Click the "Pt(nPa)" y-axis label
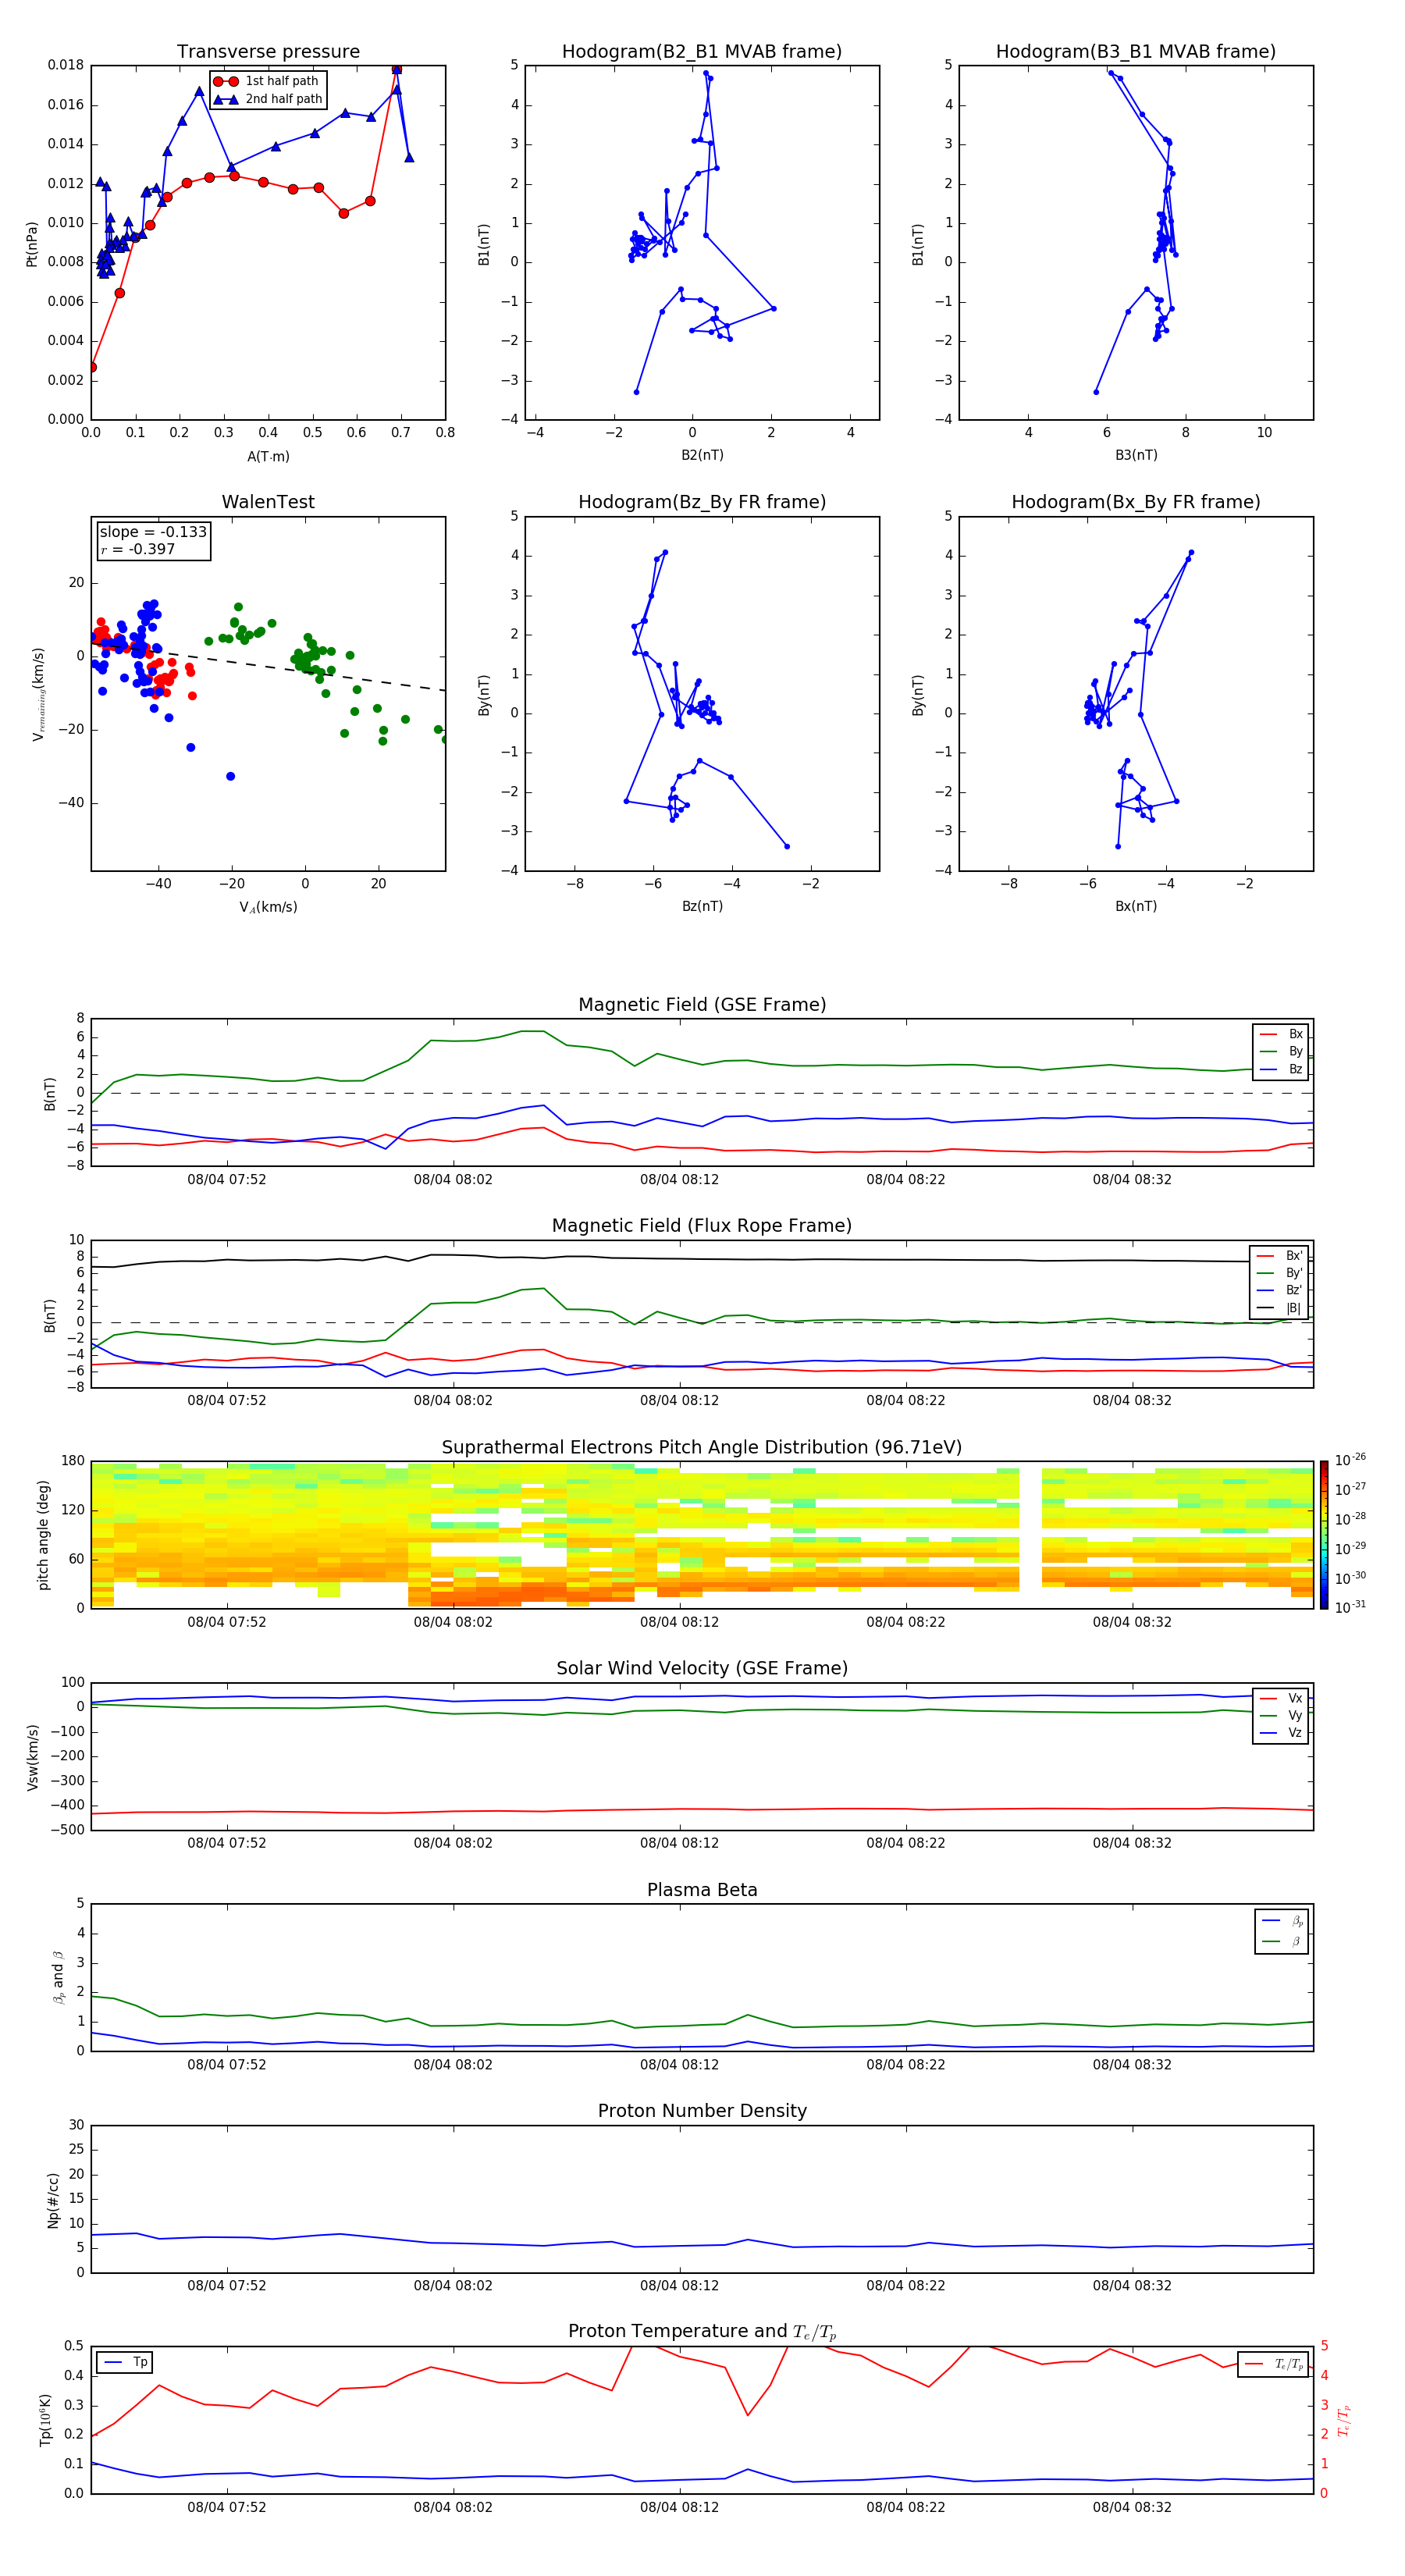Image resolution: width=1405 pixels, height=2576 pixels. point(32,243)
